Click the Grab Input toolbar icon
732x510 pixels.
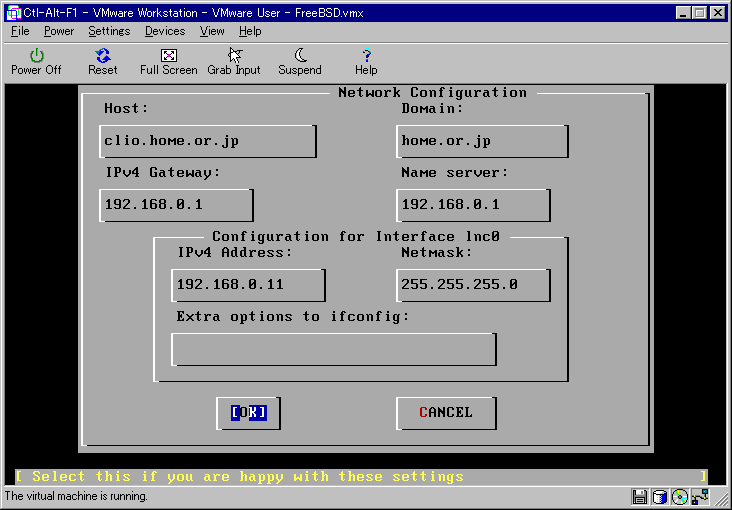tap(234, 61)
